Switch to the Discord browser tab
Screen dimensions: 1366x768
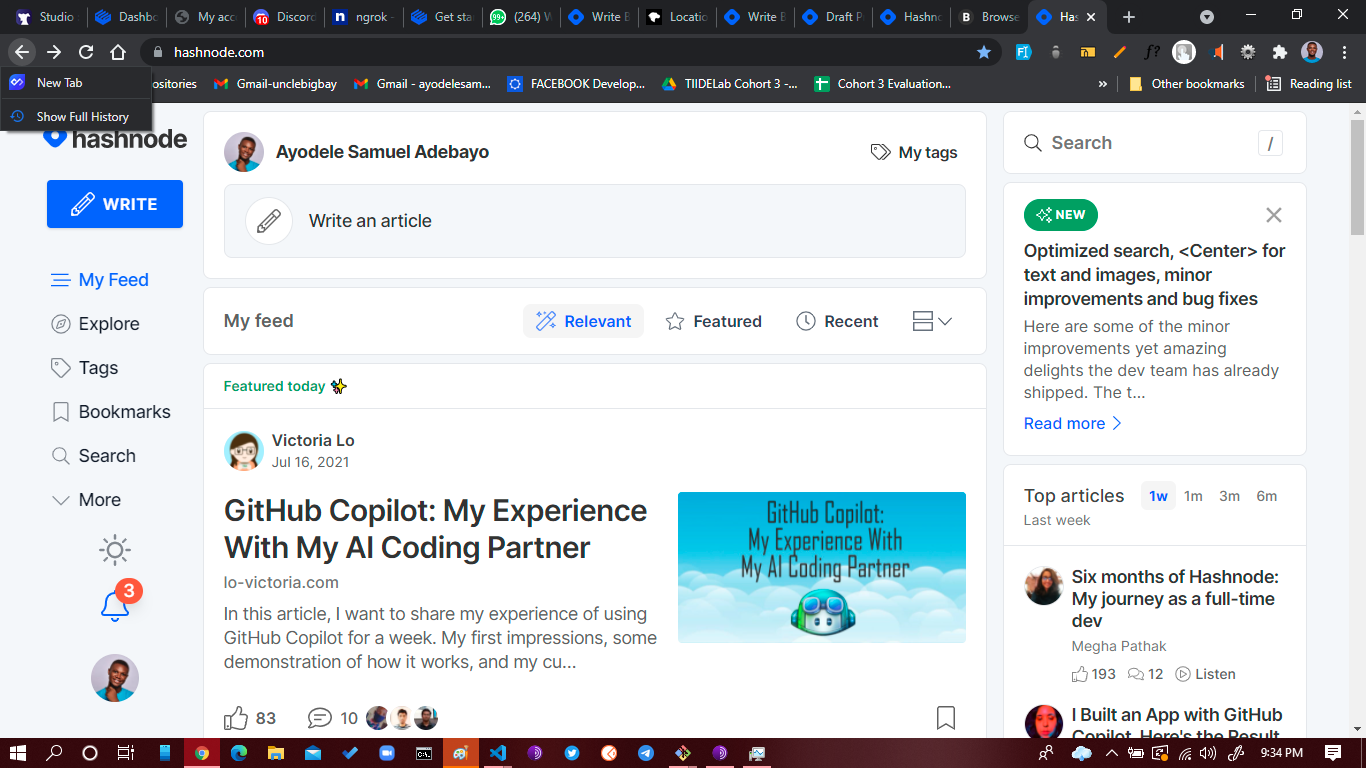[x=284, y=17]
